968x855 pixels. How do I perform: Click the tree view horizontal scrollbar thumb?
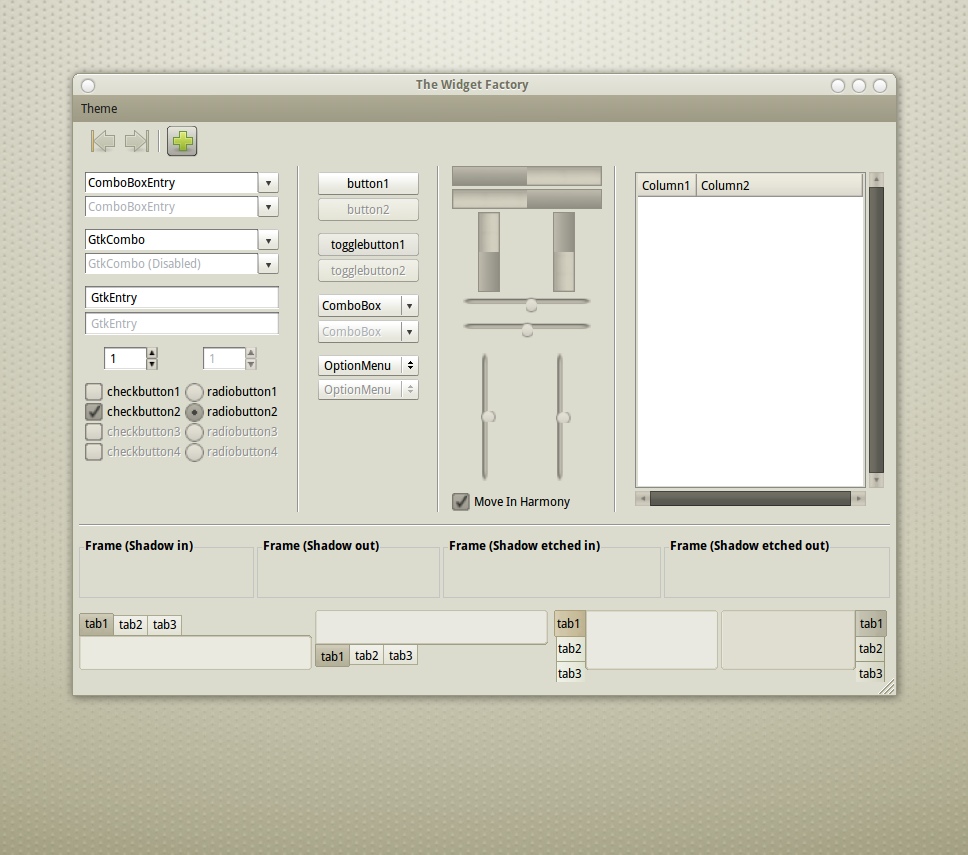point(750,498)
